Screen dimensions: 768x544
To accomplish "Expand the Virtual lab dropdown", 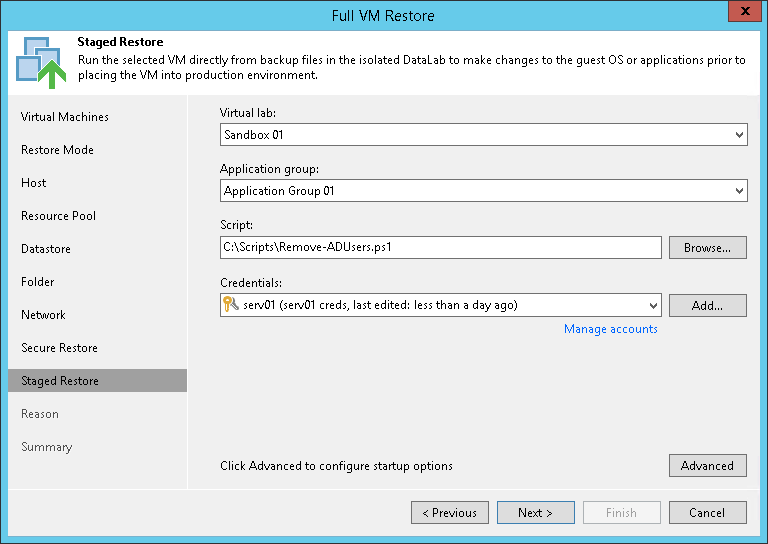I will 739,134.
